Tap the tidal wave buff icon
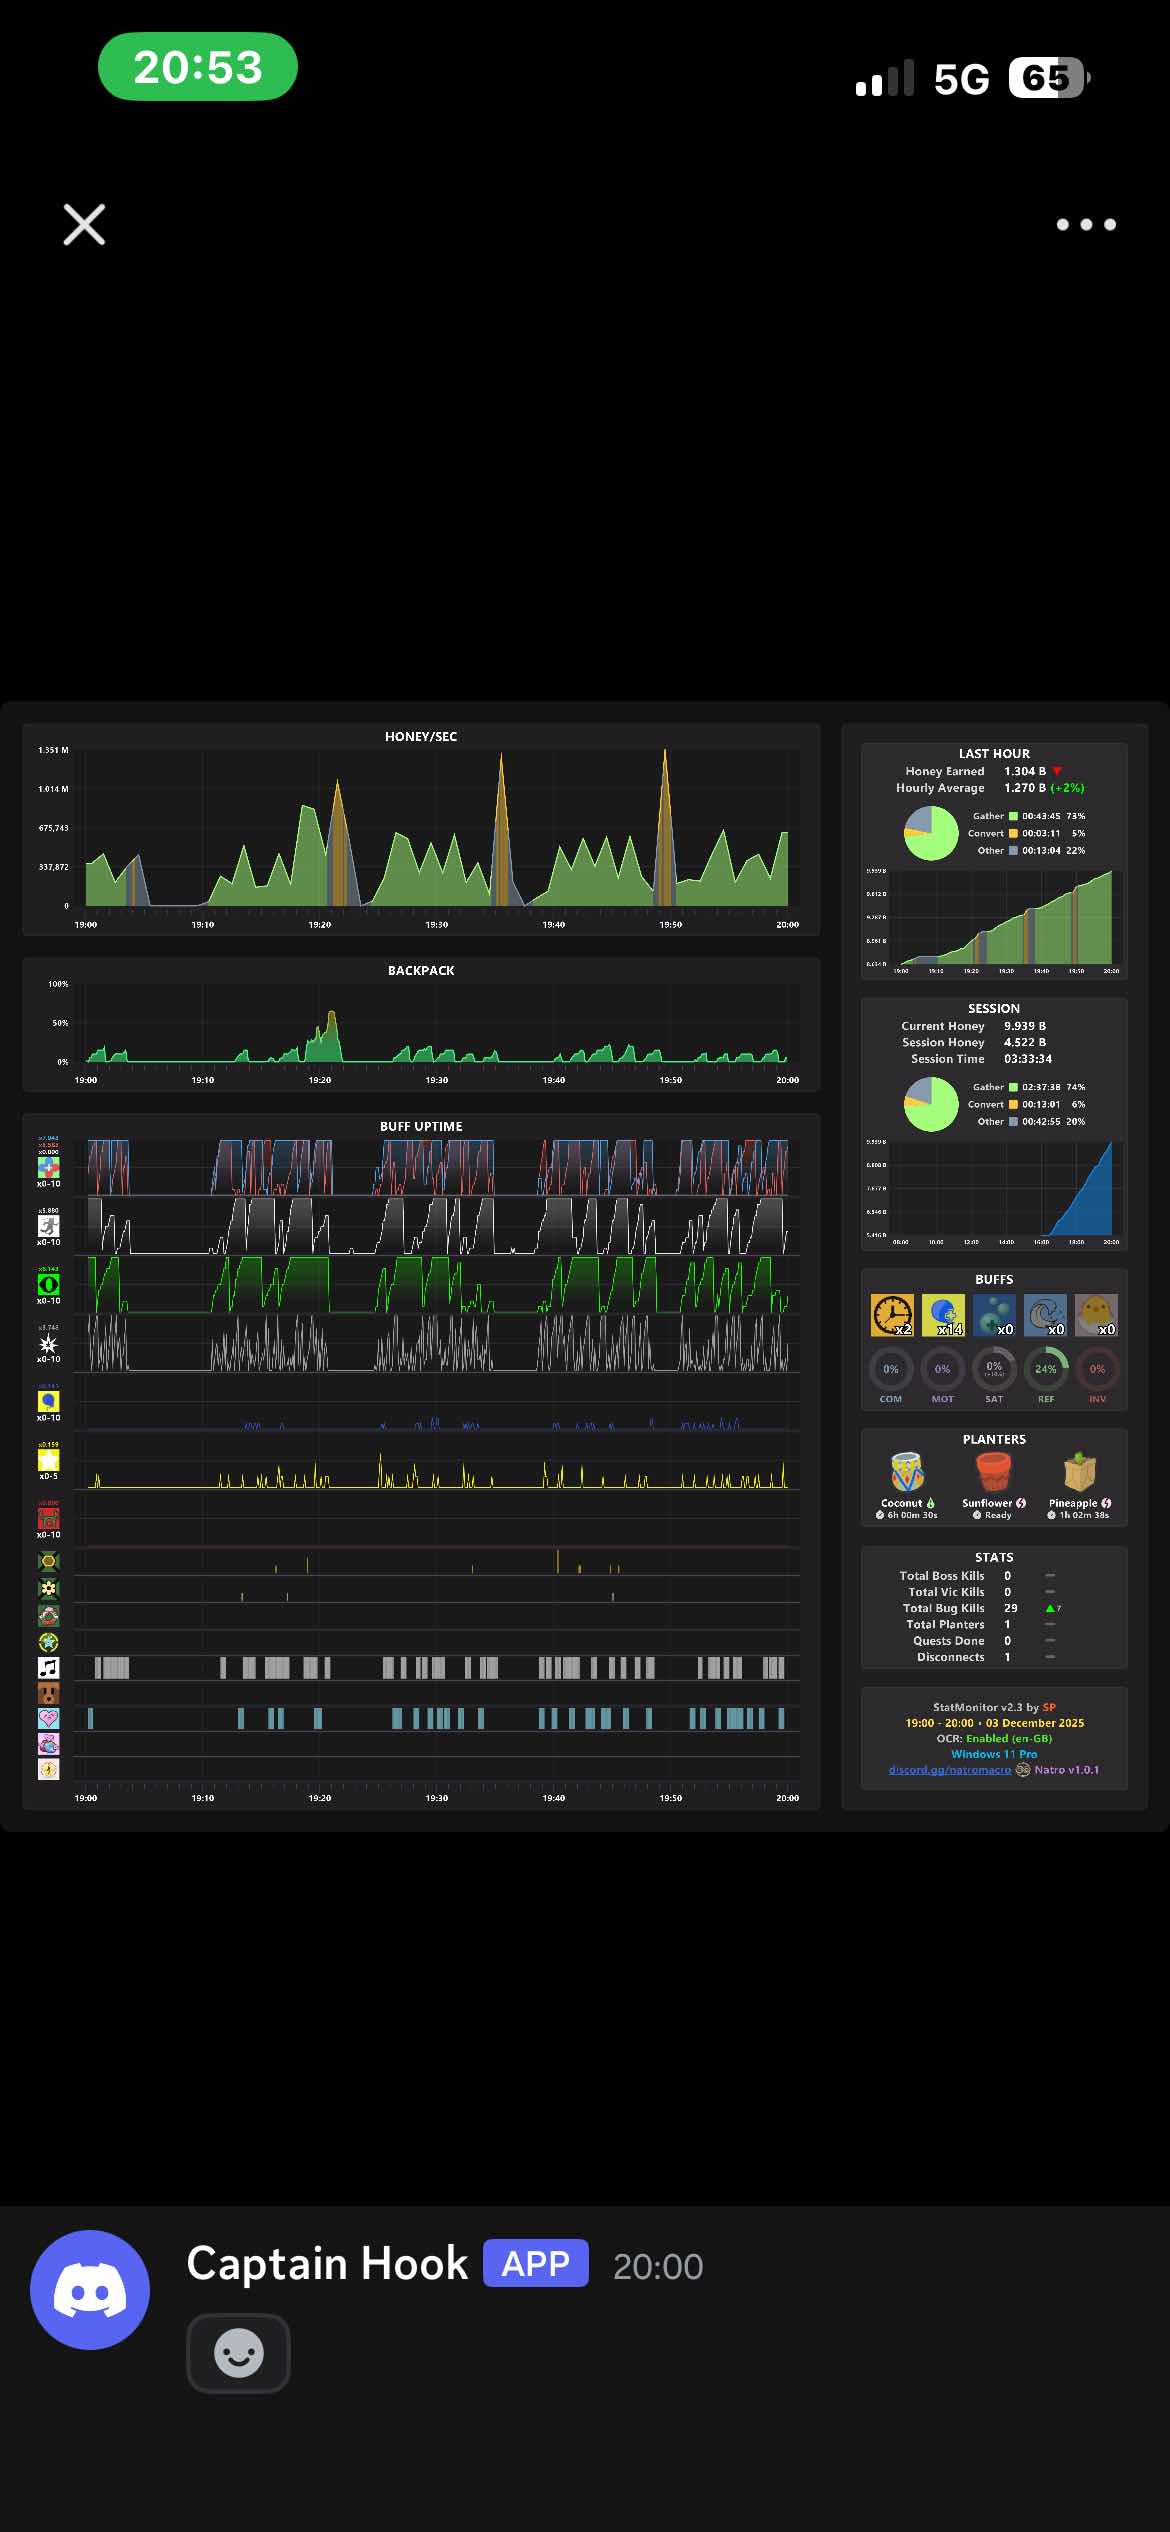 pos(1045,1315)
